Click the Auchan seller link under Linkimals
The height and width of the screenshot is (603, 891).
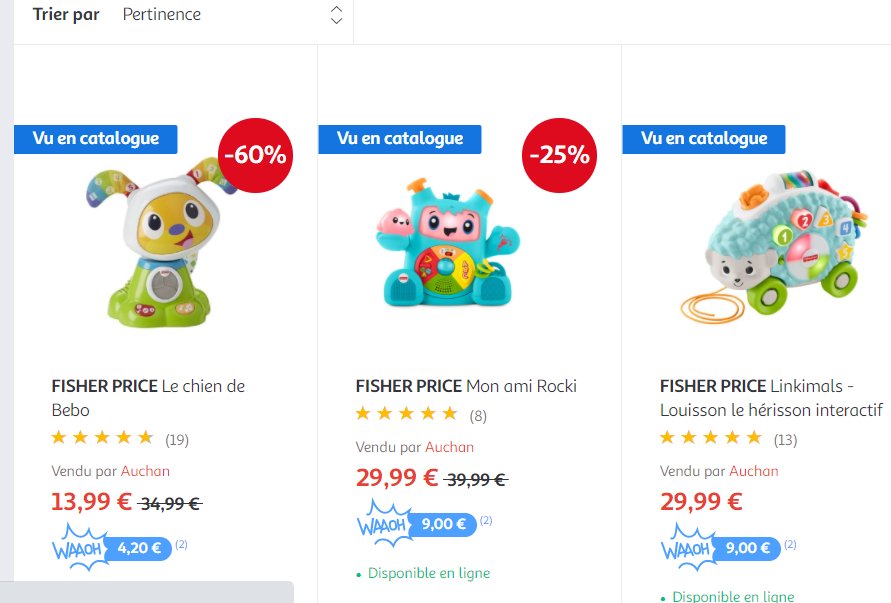pyautogui.click(x=753, y=471)
